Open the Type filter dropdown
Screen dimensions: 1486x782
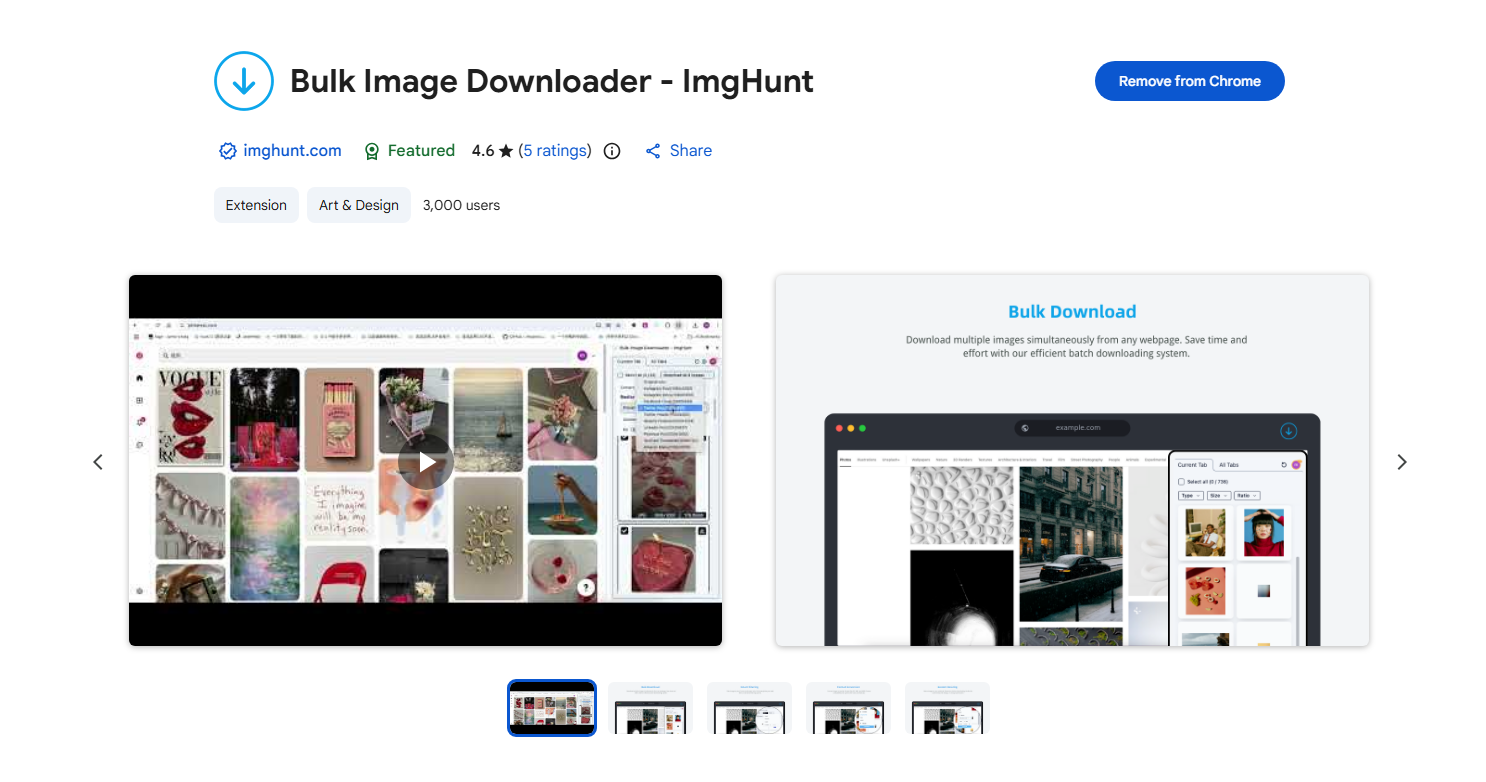click(x=1190, y=496)
